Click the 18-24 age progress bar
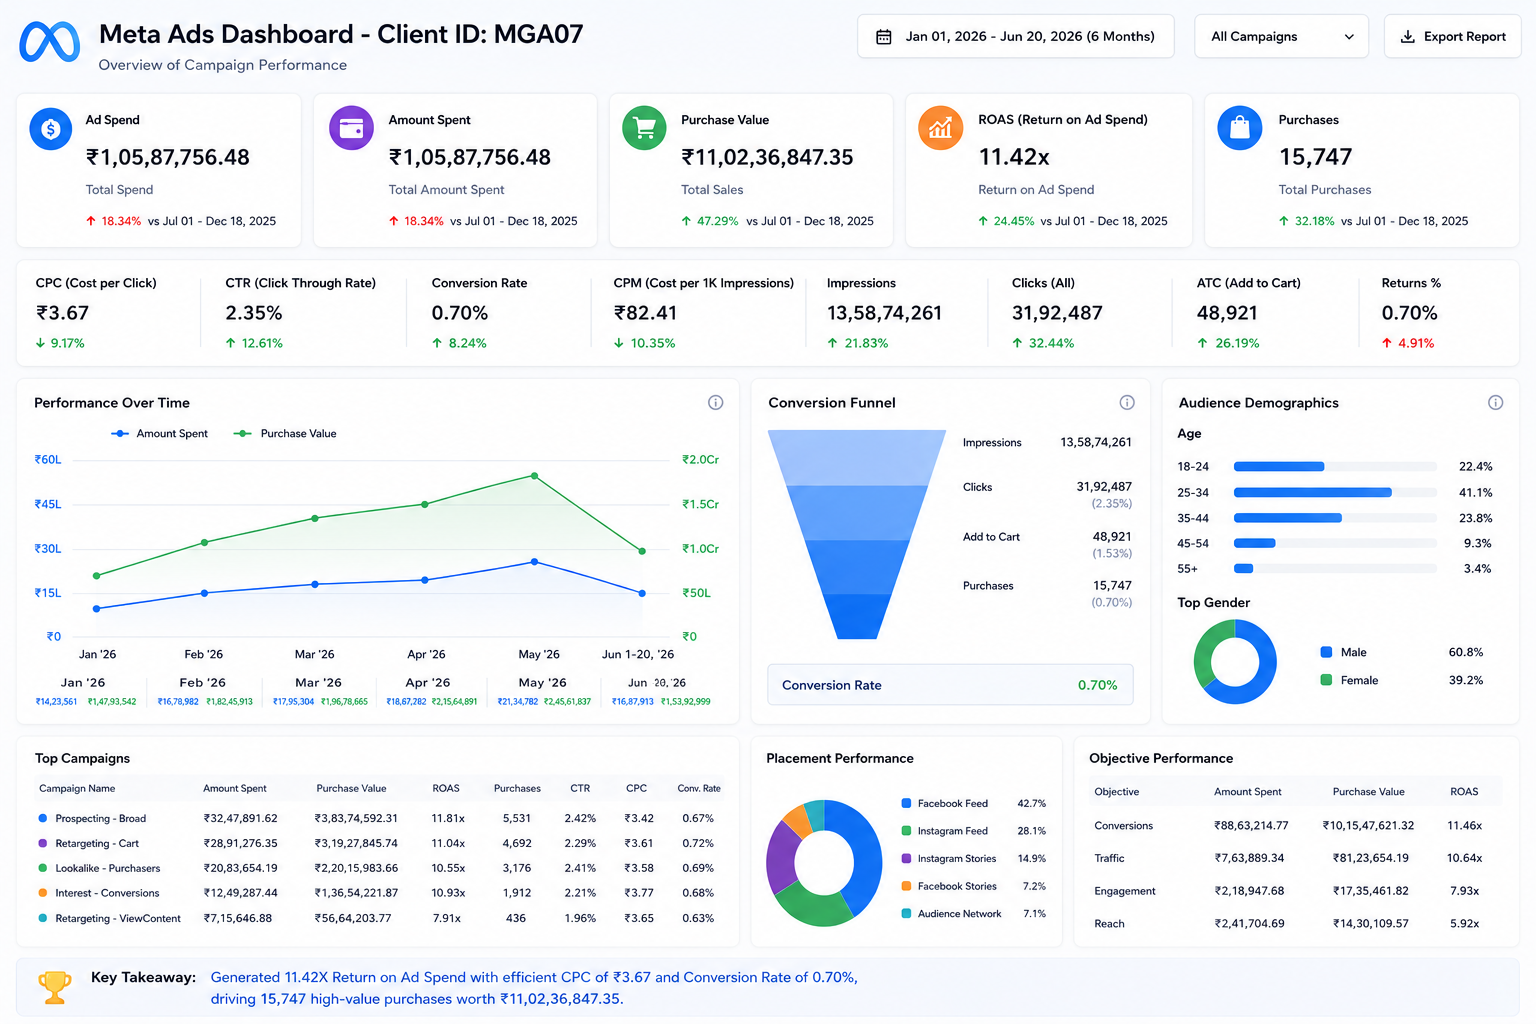 [1335, 467]
